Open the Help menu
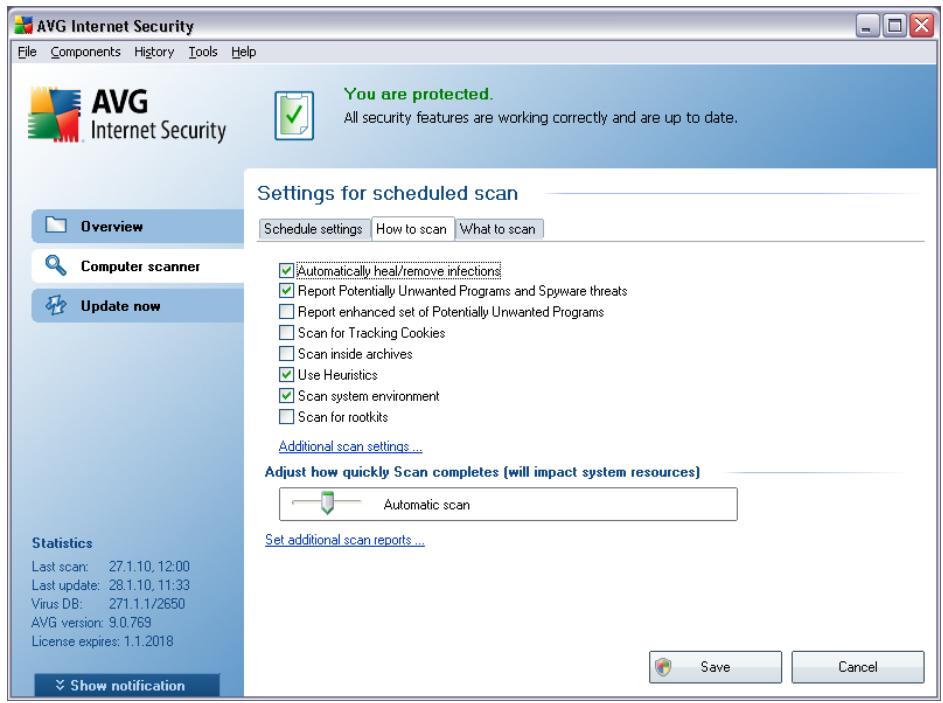 tap(244, 52)
